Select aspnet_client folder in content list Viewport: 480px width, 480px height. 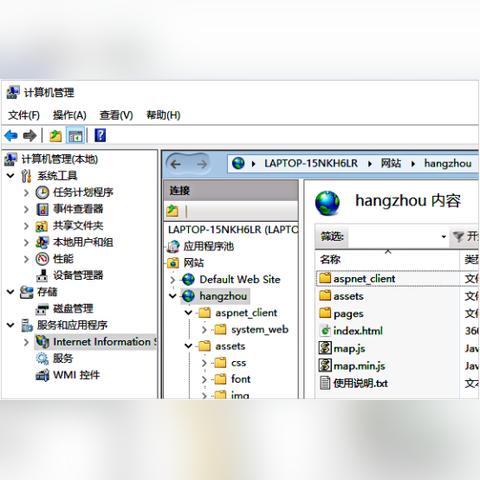[x=364, y=279]
